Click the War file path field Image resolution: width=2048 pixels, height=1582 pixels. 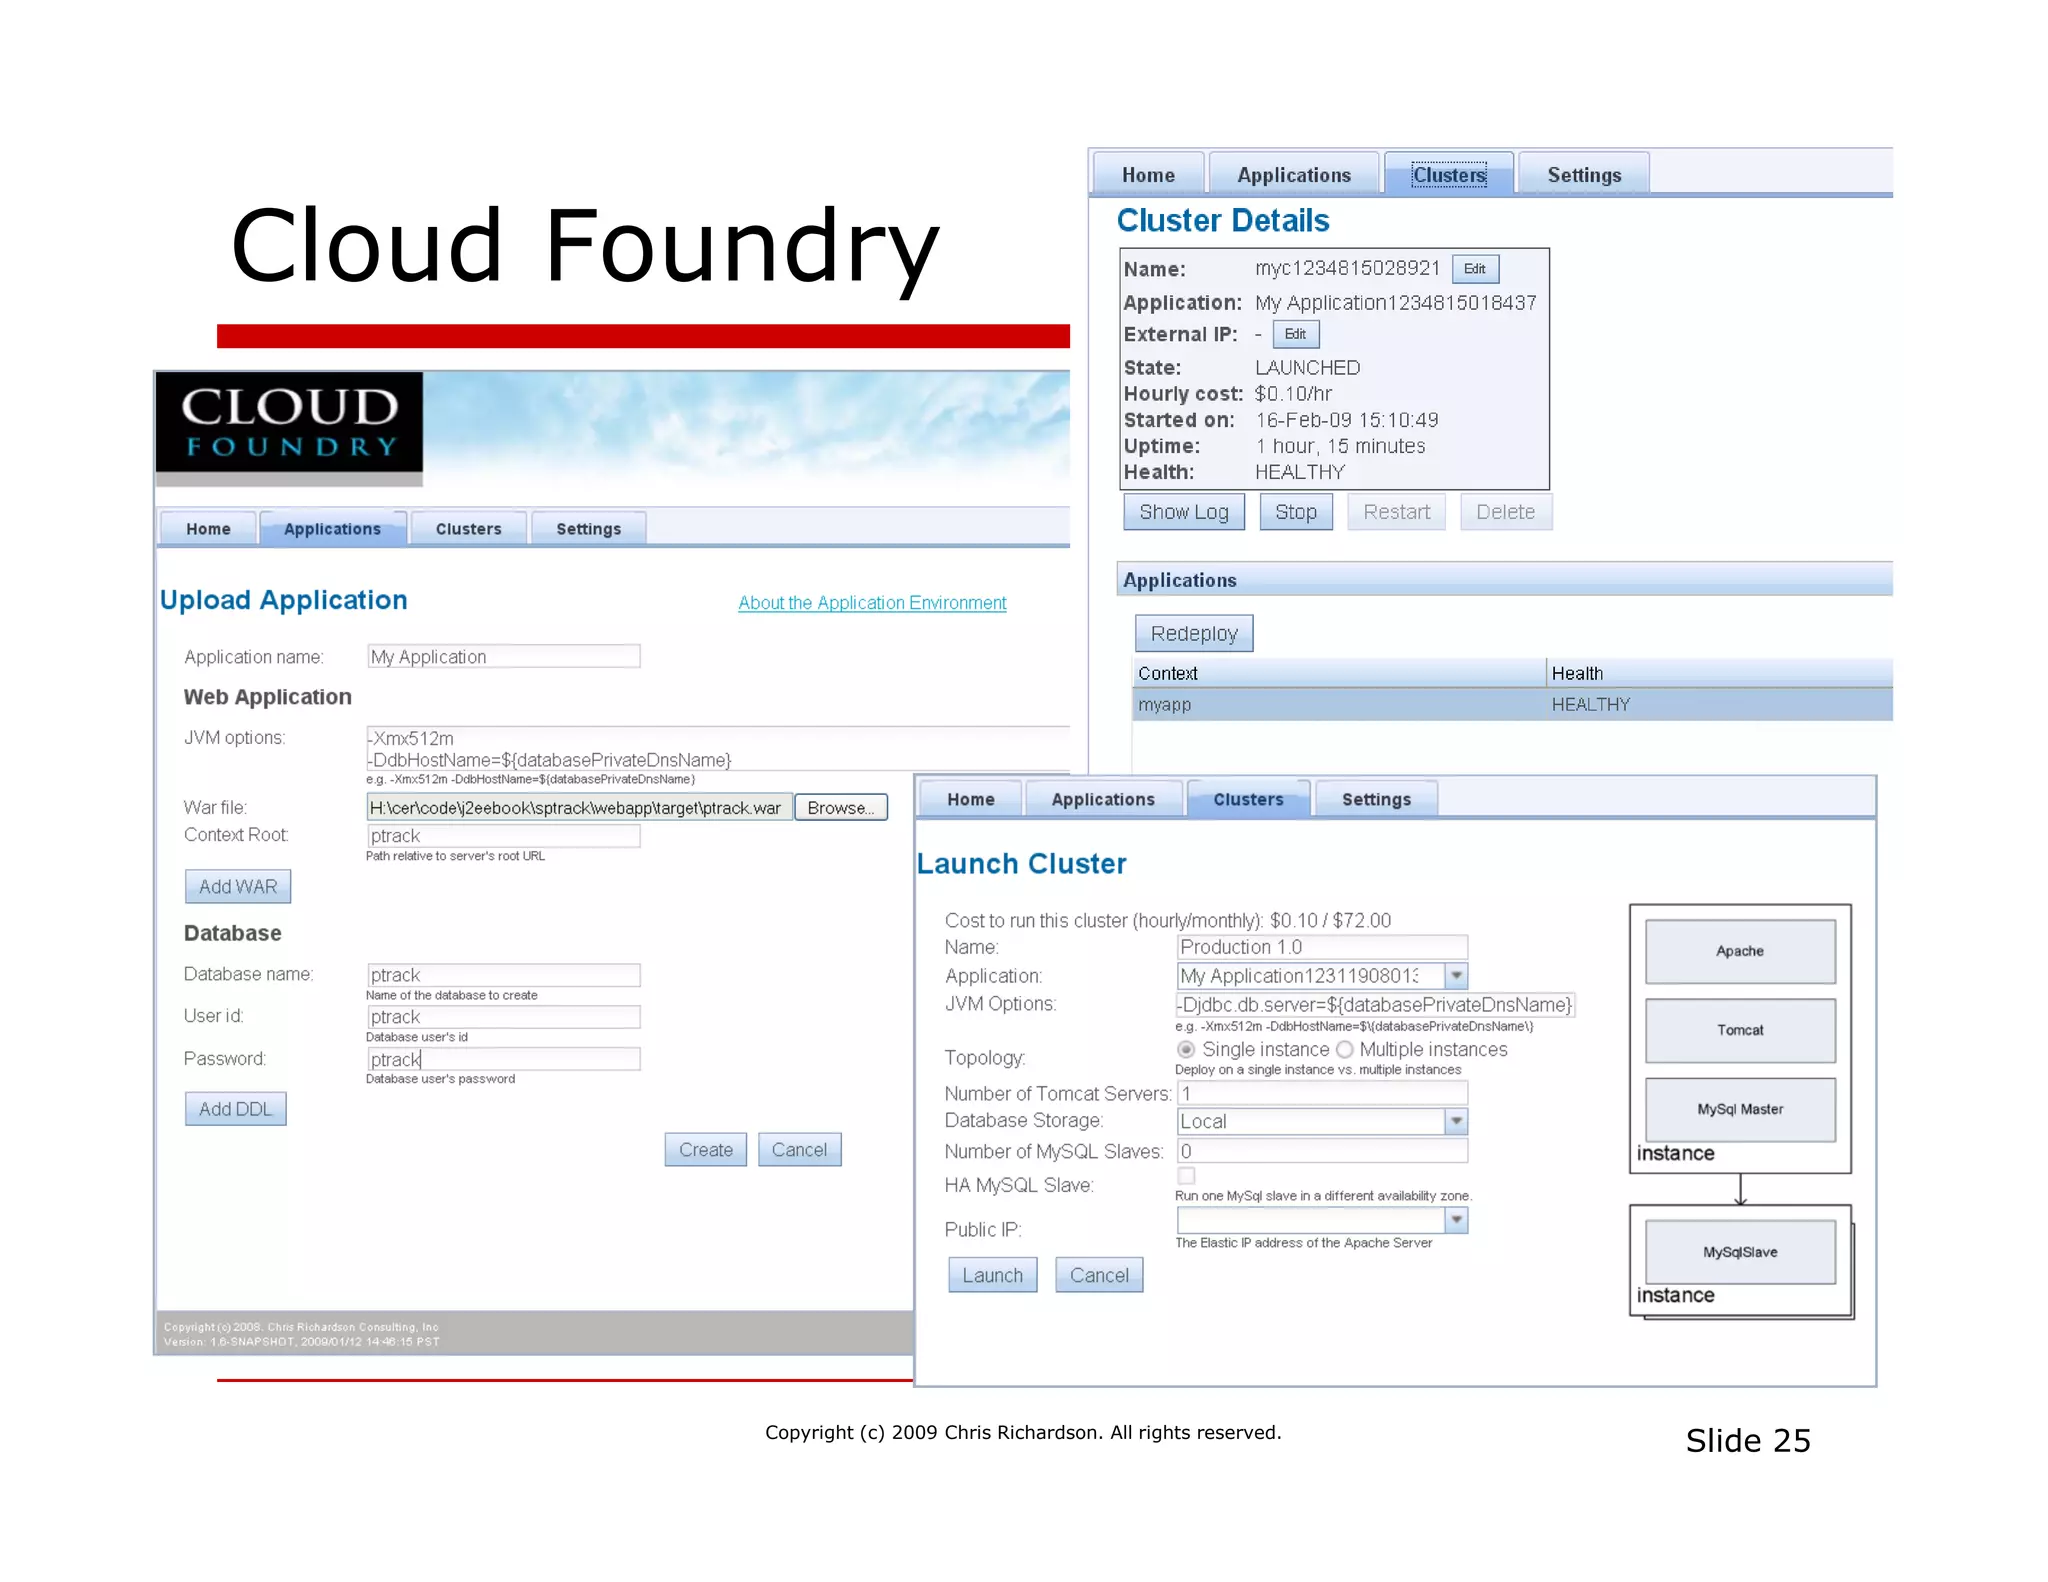(579, 807)
